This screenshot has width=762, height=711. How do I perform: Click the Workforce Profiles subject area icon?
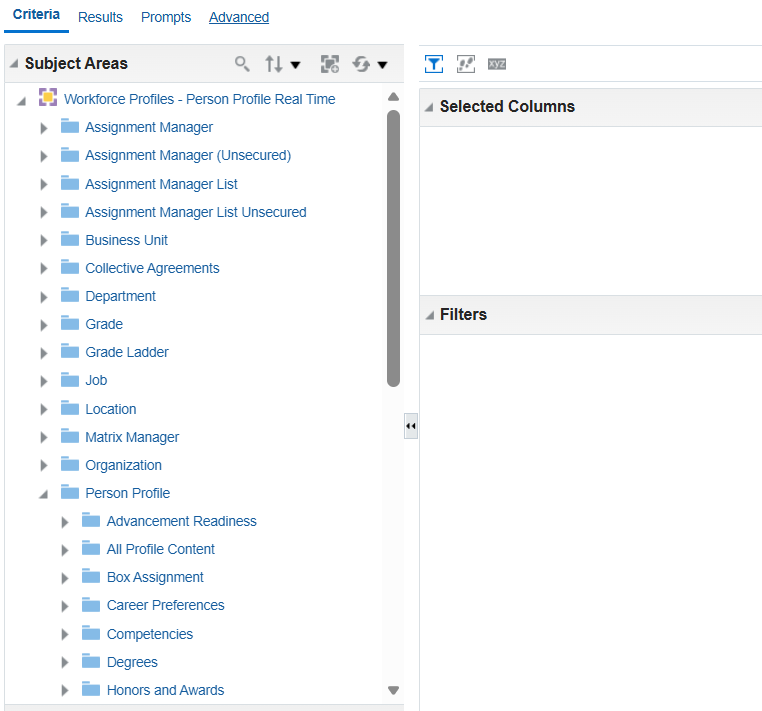pos(48,97)
